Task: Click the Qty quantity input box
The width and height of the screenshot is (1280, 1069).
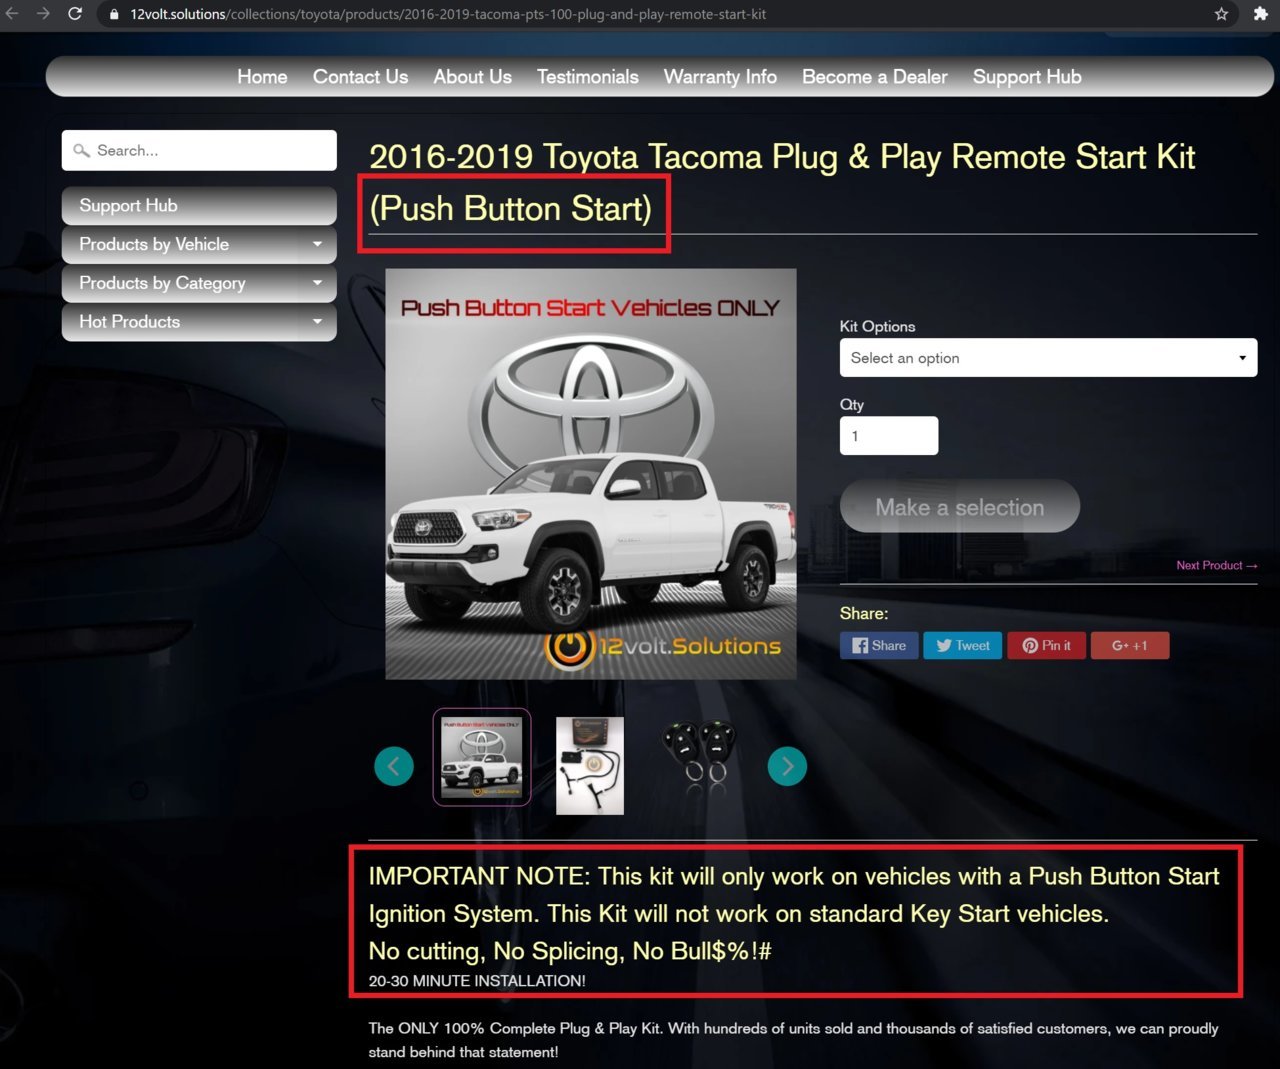Action: (889, 436)
